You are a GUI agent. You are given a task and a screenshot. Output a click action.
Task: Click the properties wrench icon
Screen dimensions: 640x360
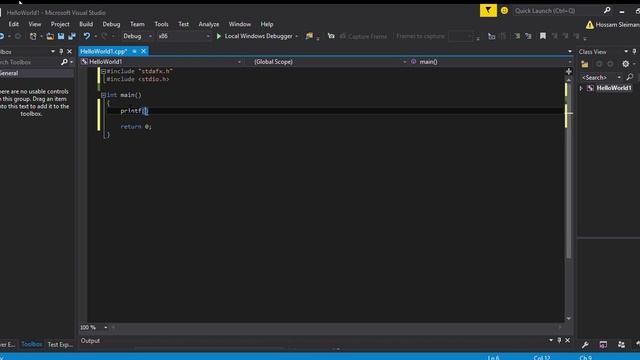point(585,345)
